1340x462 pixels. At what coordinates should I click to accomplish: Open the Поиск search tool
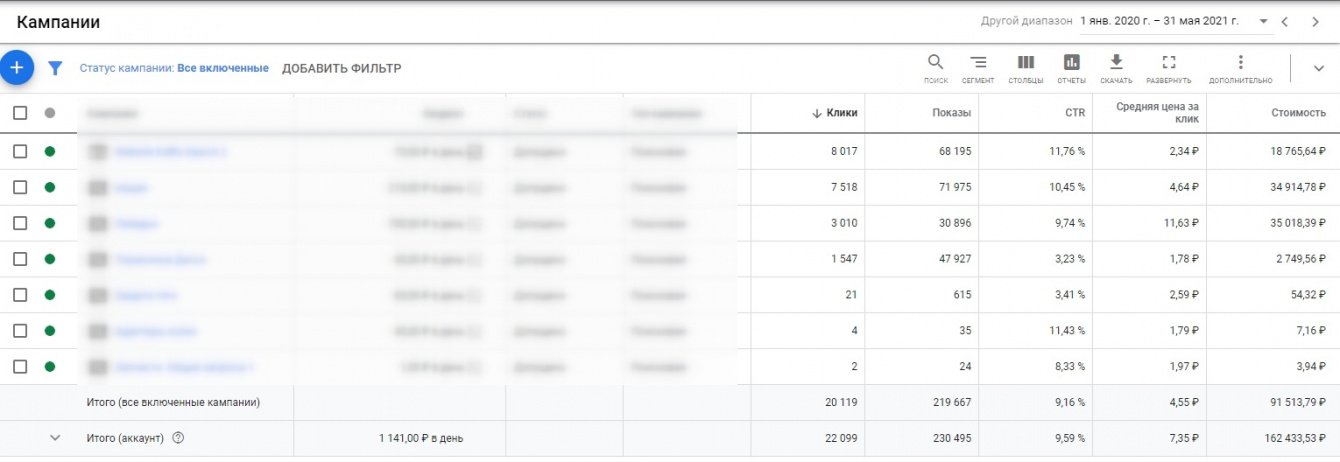pyautogui.click(x=936, y=68)
